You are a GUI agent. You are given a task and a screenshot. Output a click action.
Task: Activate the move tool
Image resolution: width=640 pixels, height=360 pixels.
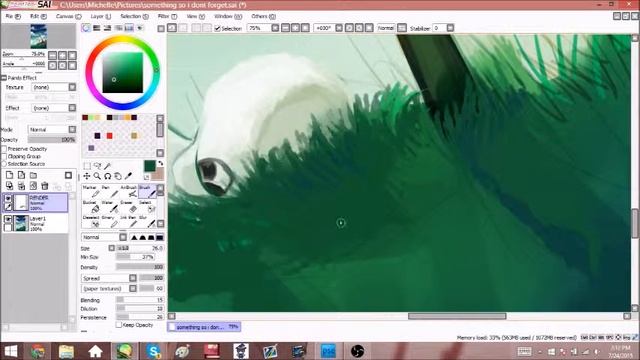coord(87,176)
